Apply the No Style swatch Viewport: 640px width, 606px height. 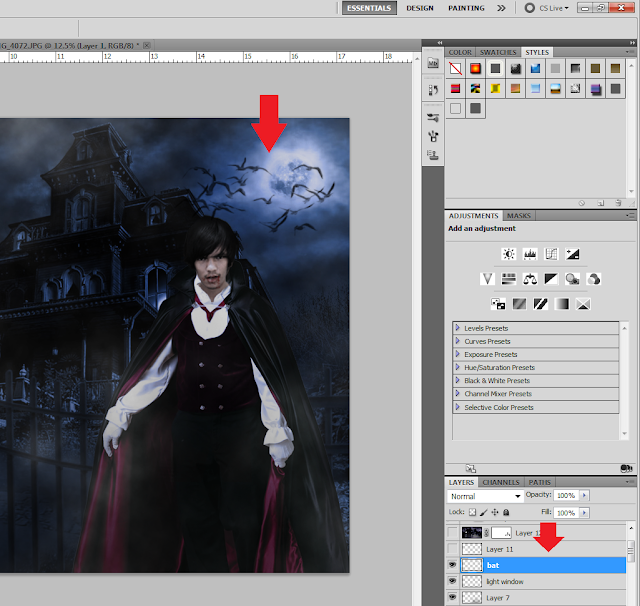[456, 68]
